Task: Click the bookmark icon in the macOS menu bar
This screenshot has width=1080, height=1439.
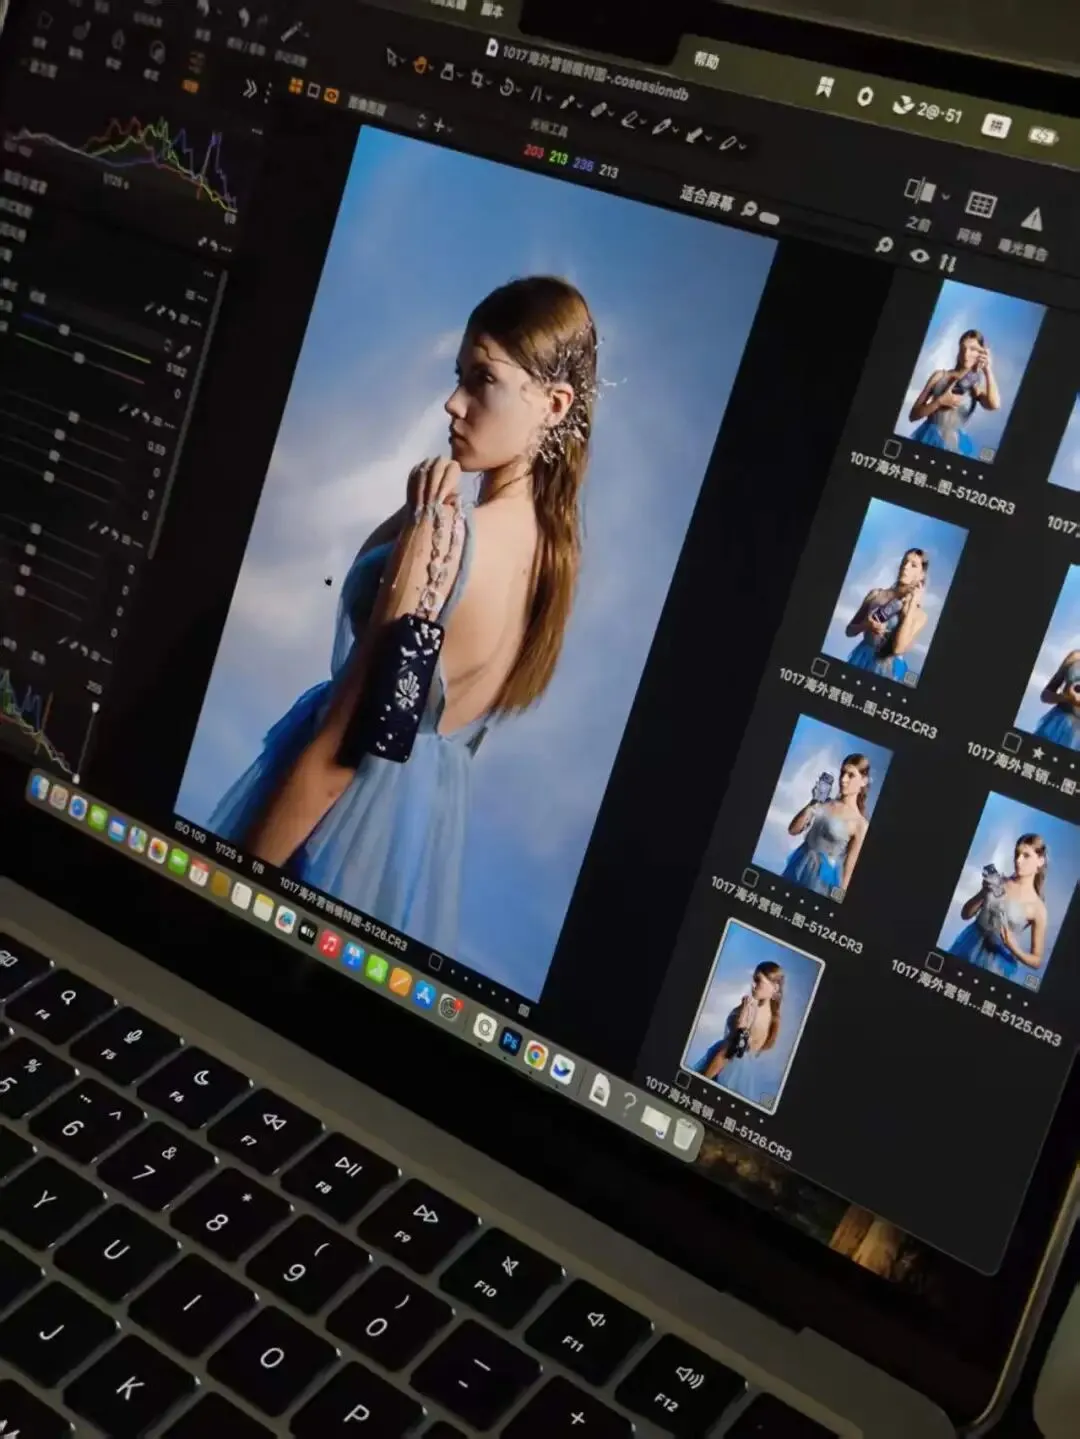Action: pyautogui.click(x=824, y=87)
